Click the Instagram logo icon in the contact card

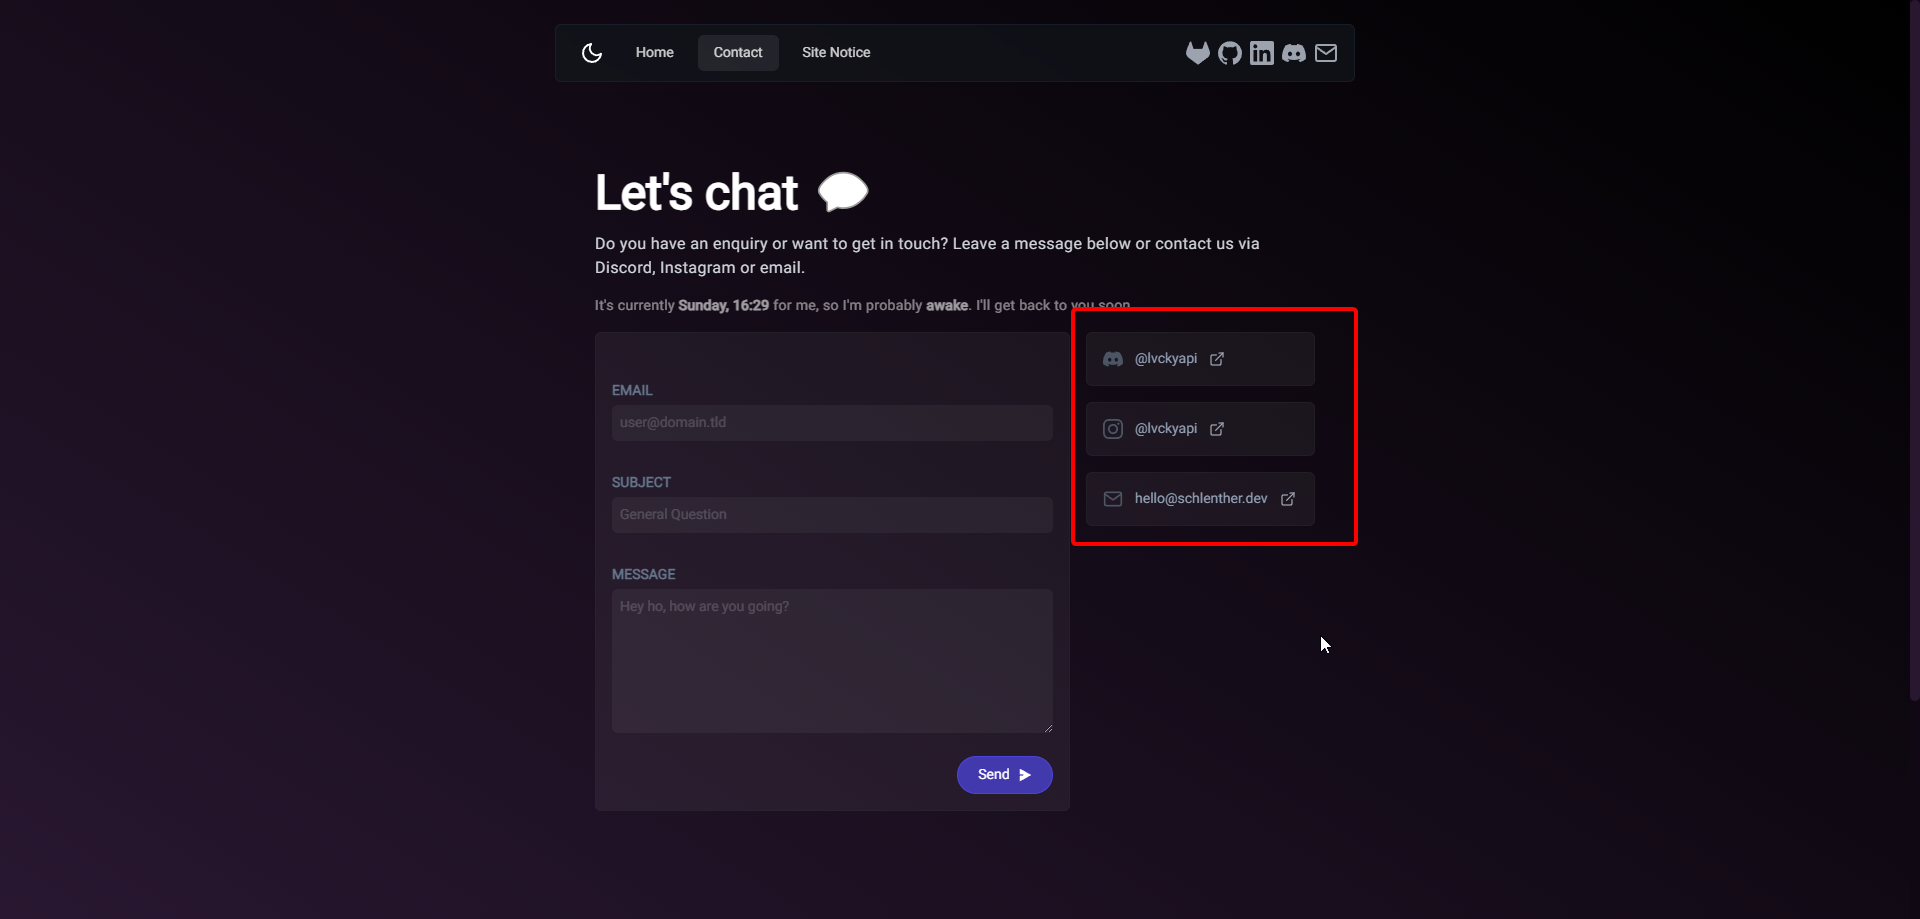tap(1113, 429)
